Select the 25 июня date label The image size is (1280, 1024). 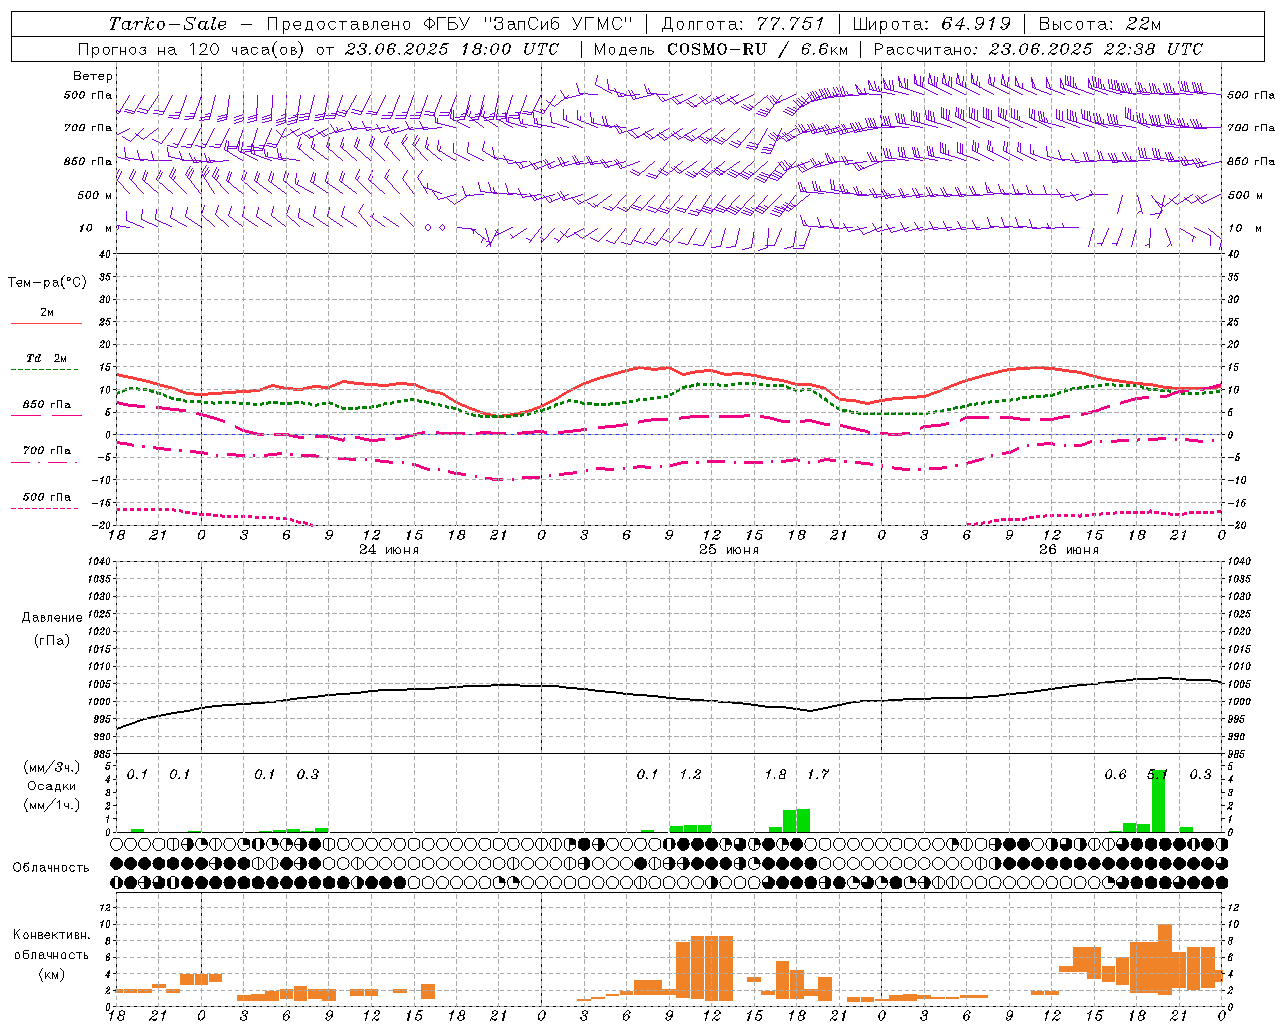(729, 549)
